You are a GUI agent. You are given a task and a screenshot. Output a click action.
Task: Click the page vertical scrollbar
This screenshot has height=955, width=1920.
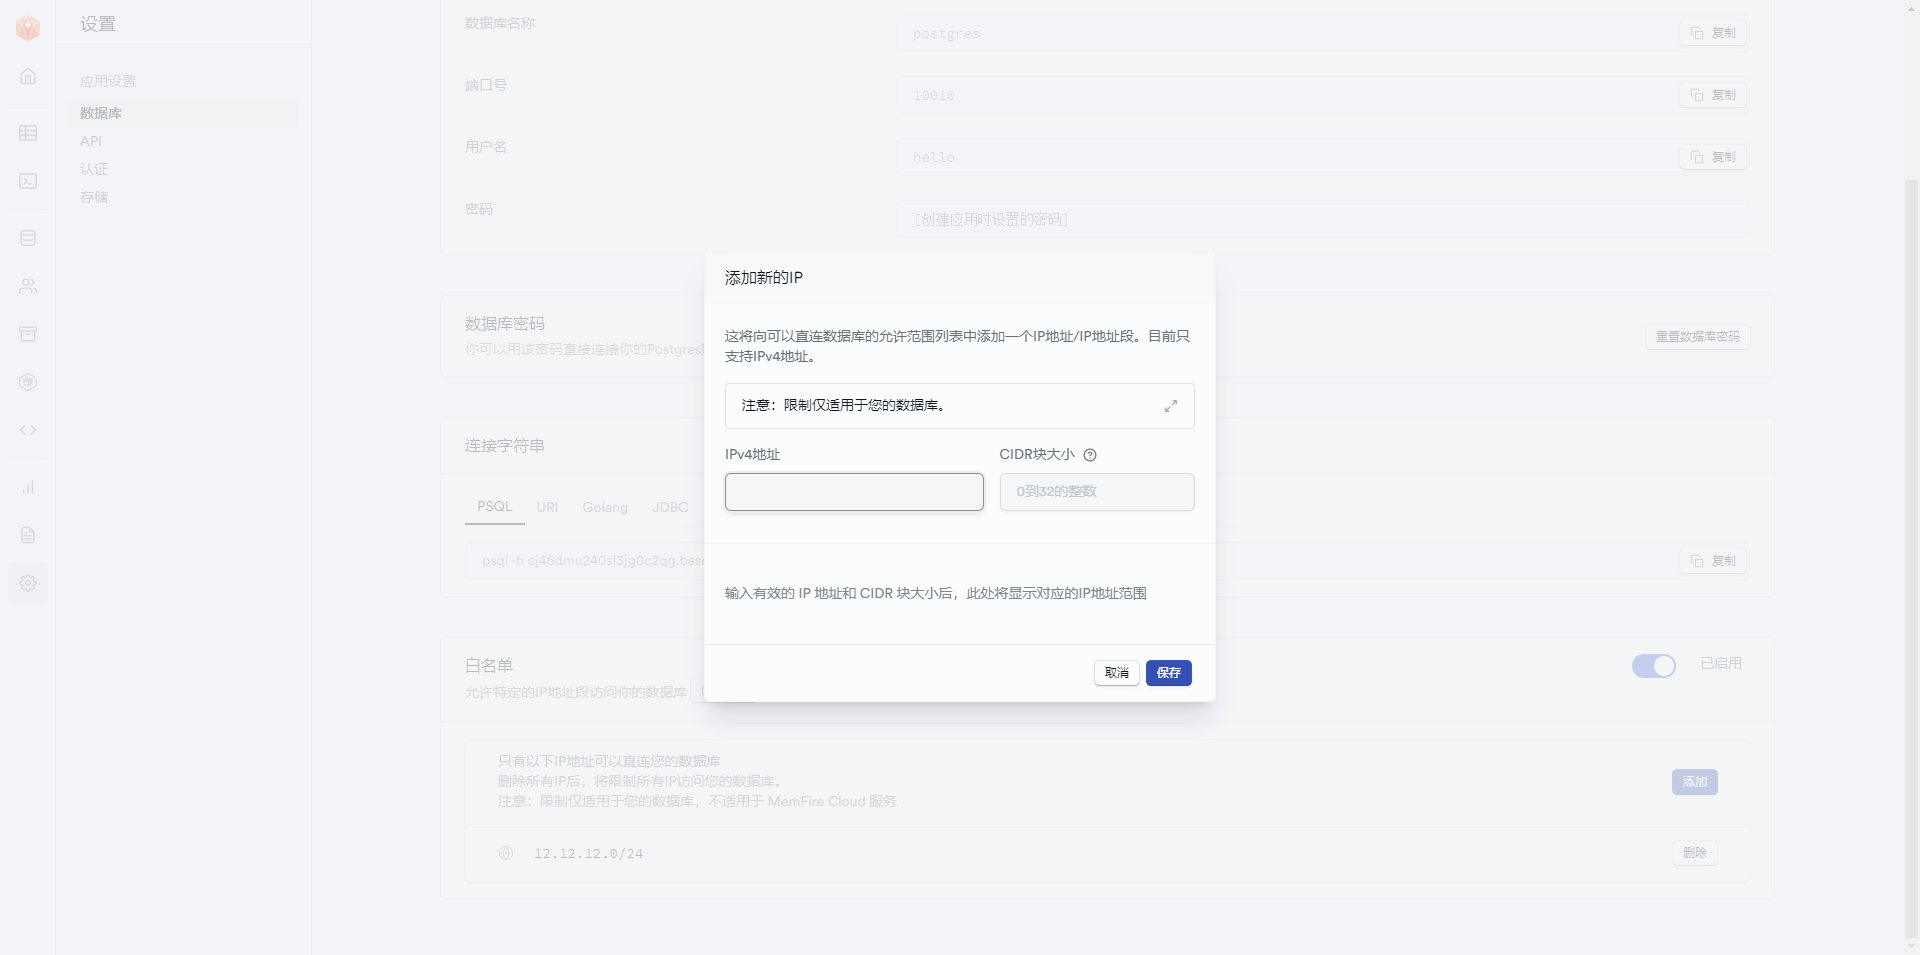[1912, 560]
